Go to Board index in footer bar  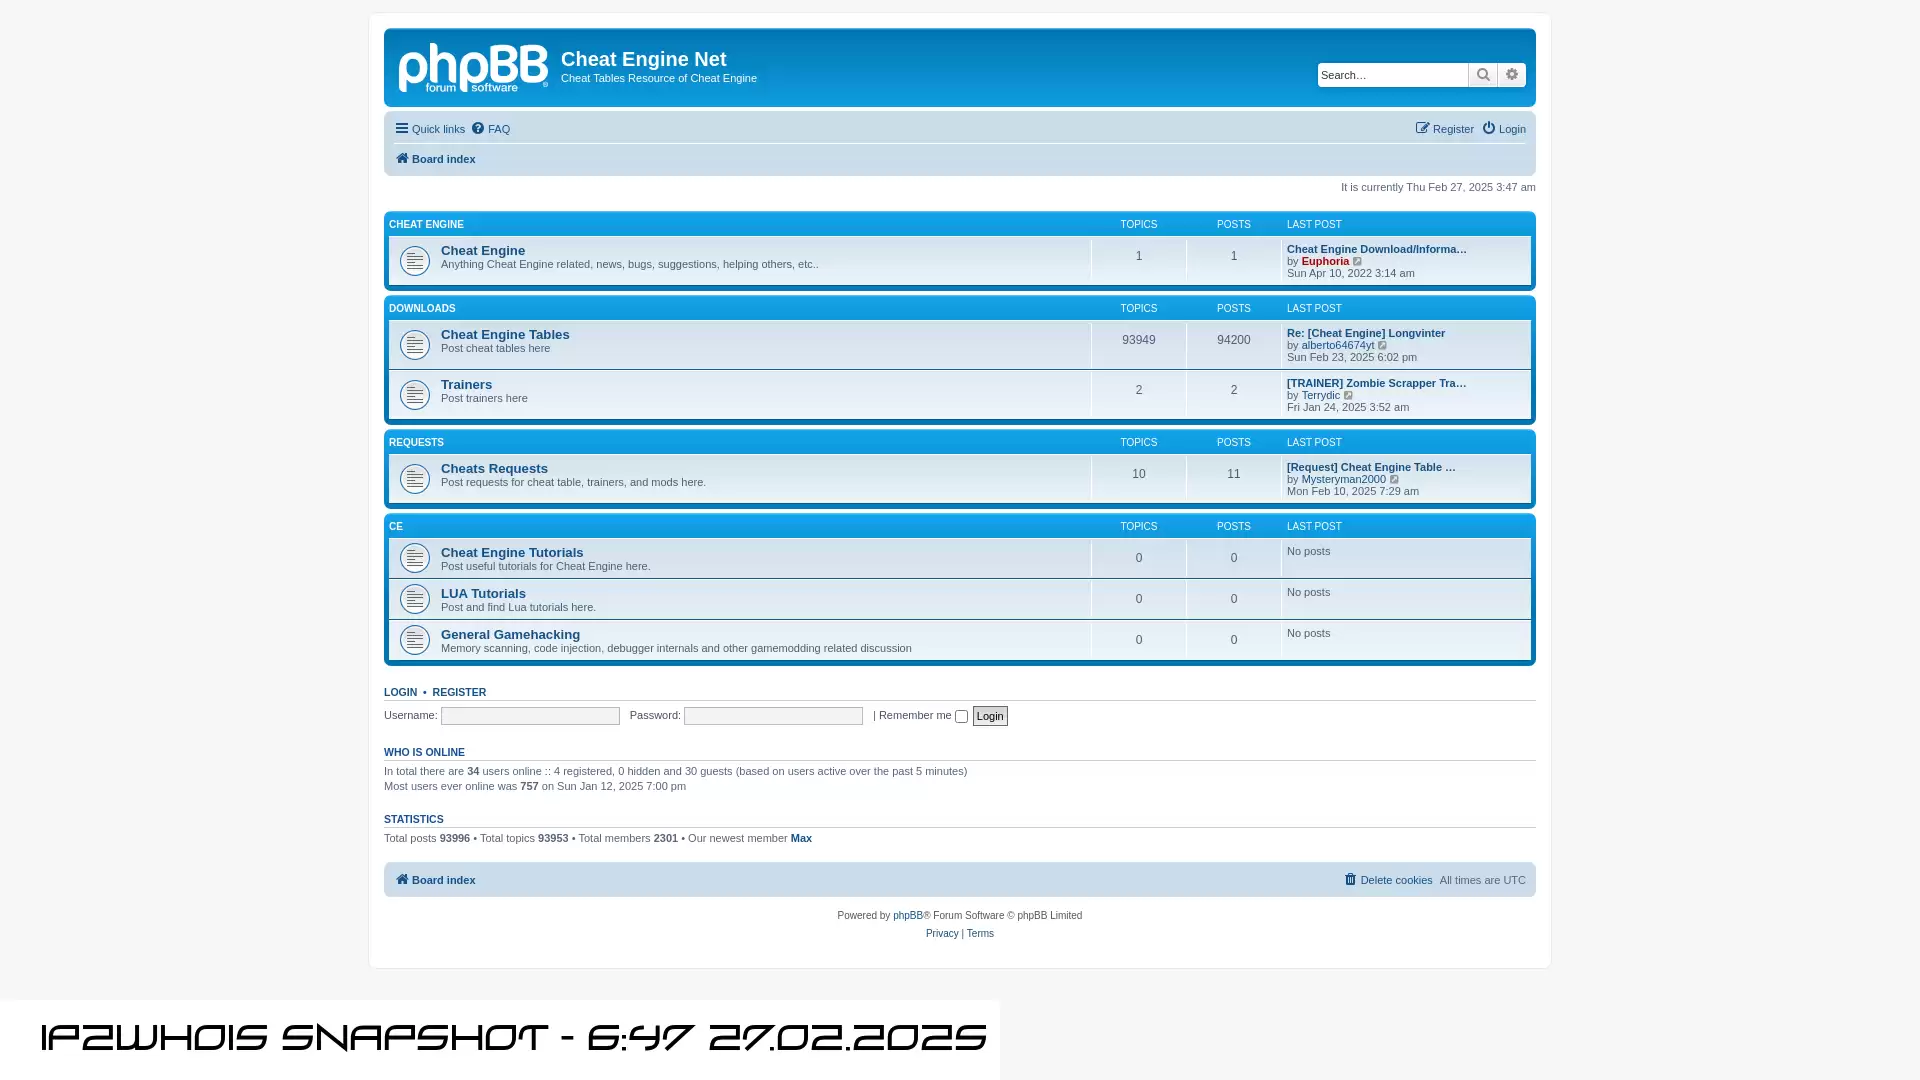click(435, 880)
